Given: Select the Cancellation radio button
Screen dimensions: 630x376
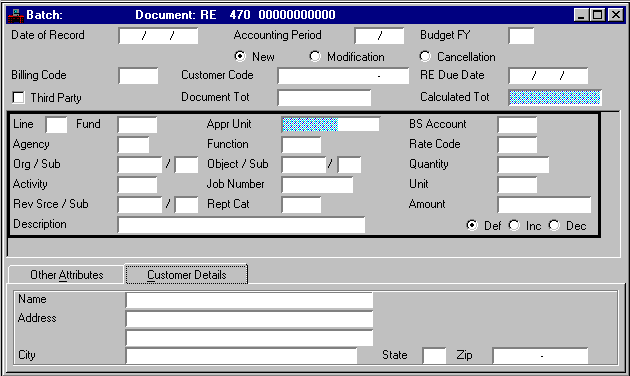Looking at the screenshot, I should [x=425, y=56].
